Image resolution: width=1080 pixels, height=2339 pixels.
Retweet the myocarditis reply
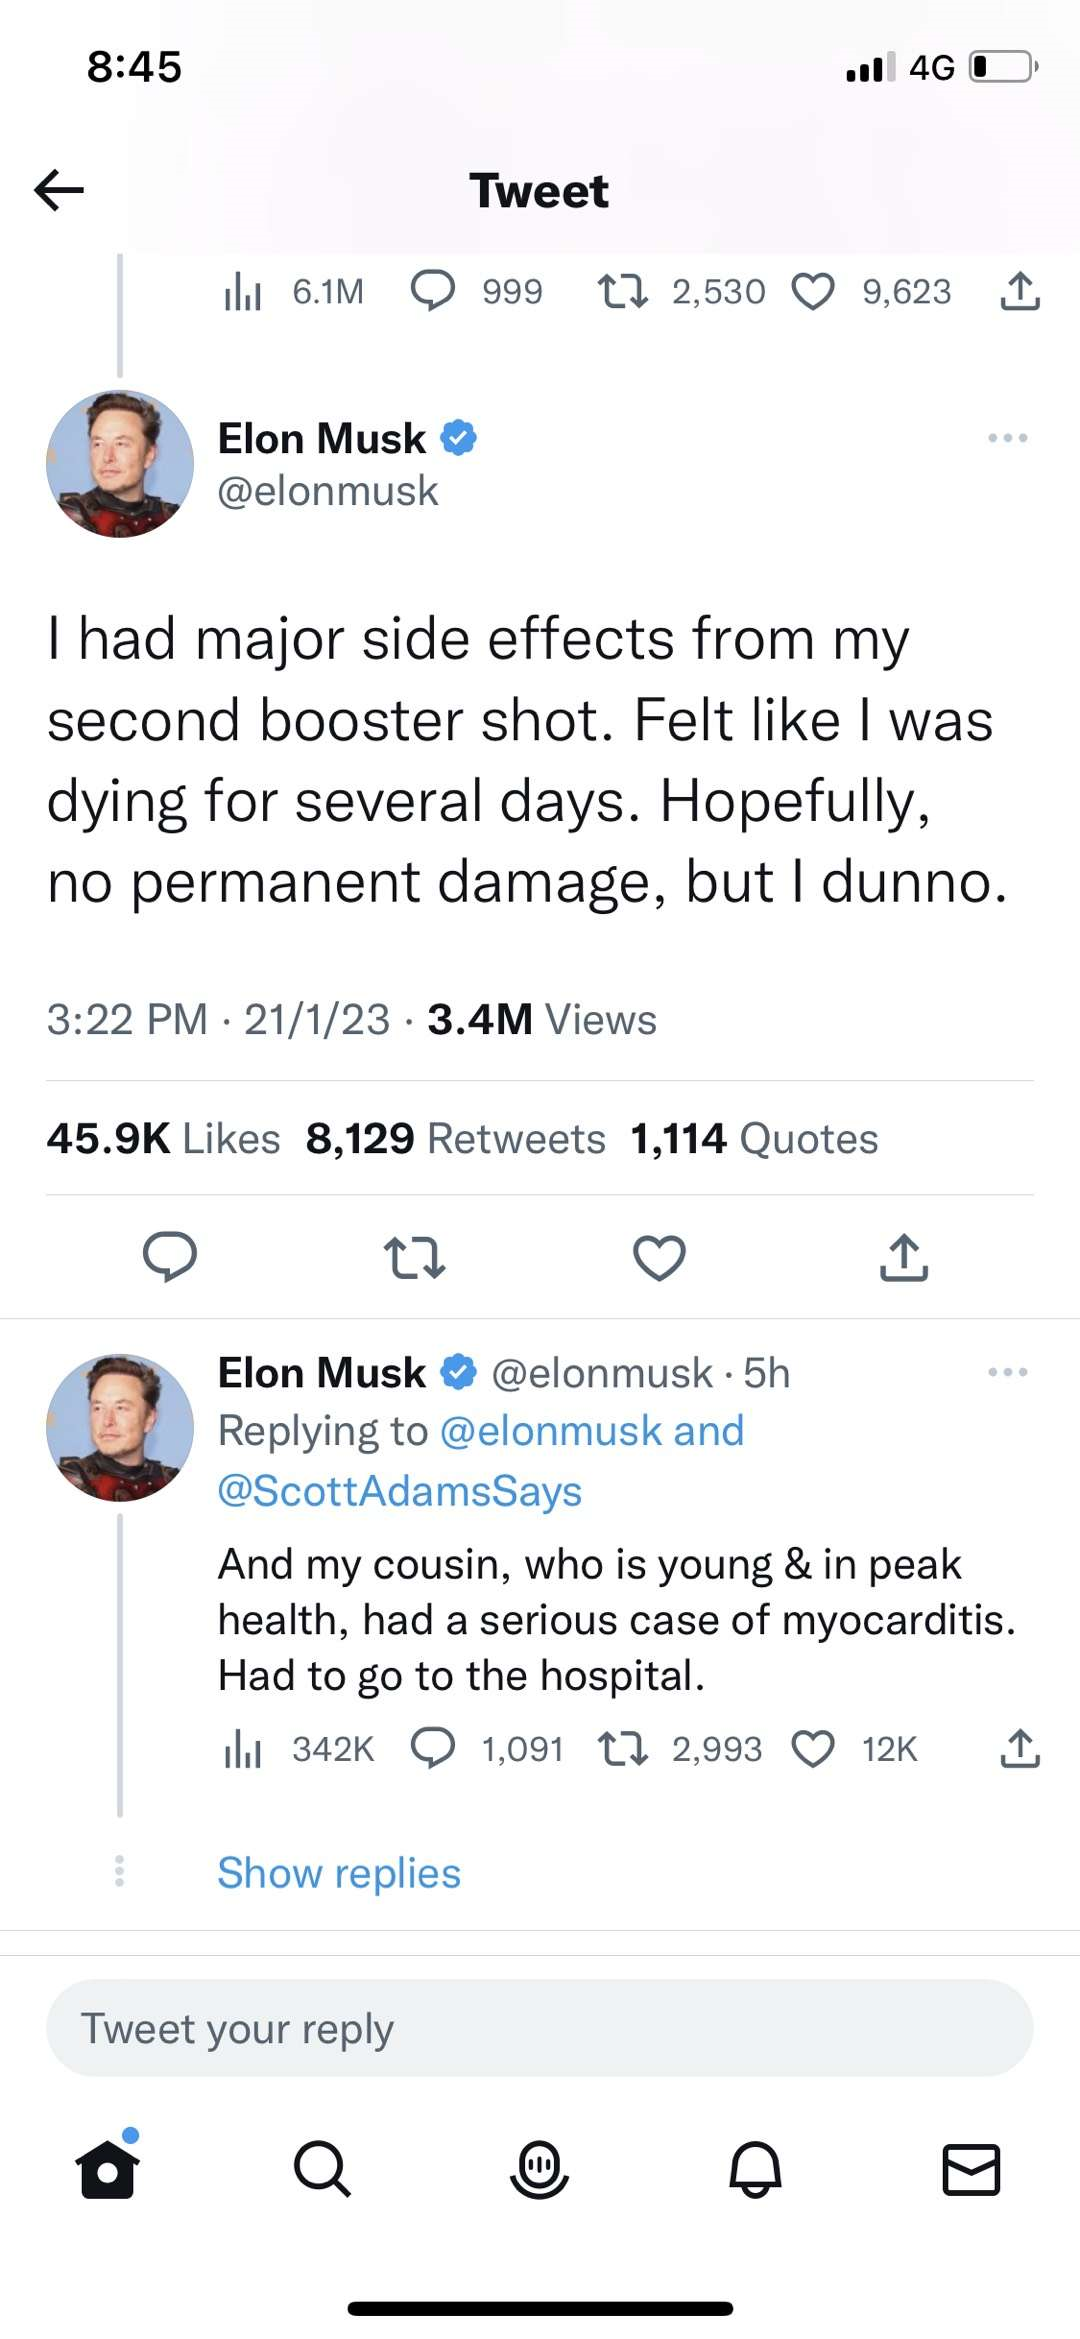pyautogui.click(x=622, y=1749)
